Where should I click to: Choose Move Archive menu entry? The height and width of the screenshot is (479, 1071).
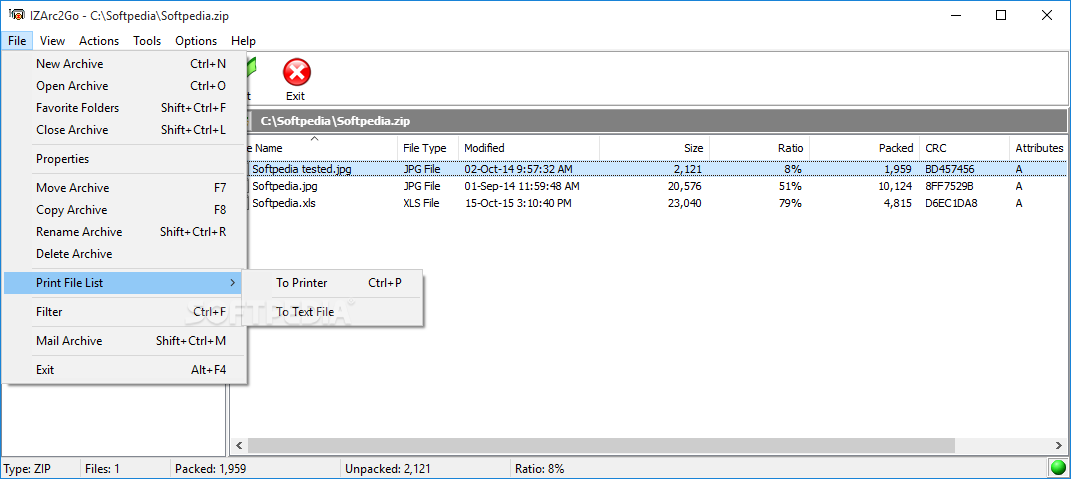[x=124, y=187]
